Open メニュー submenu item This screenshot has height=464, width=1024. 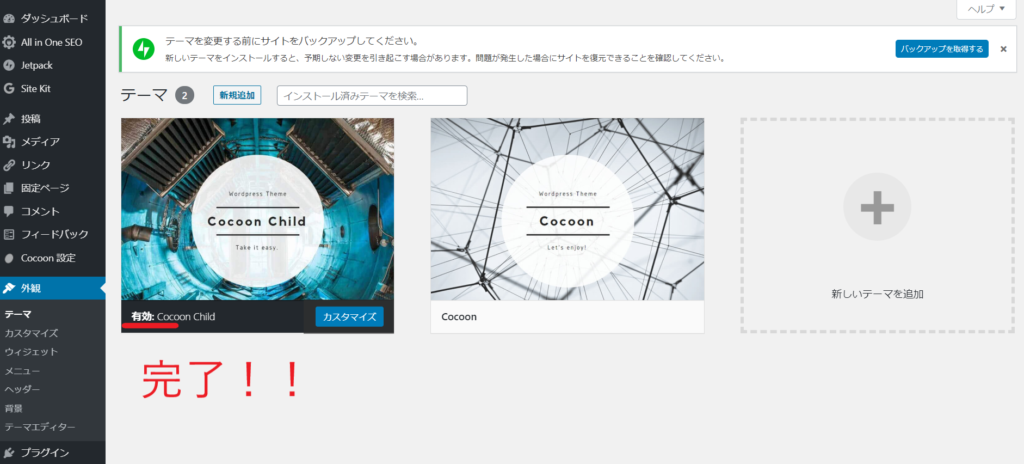(x=22, y=371)
